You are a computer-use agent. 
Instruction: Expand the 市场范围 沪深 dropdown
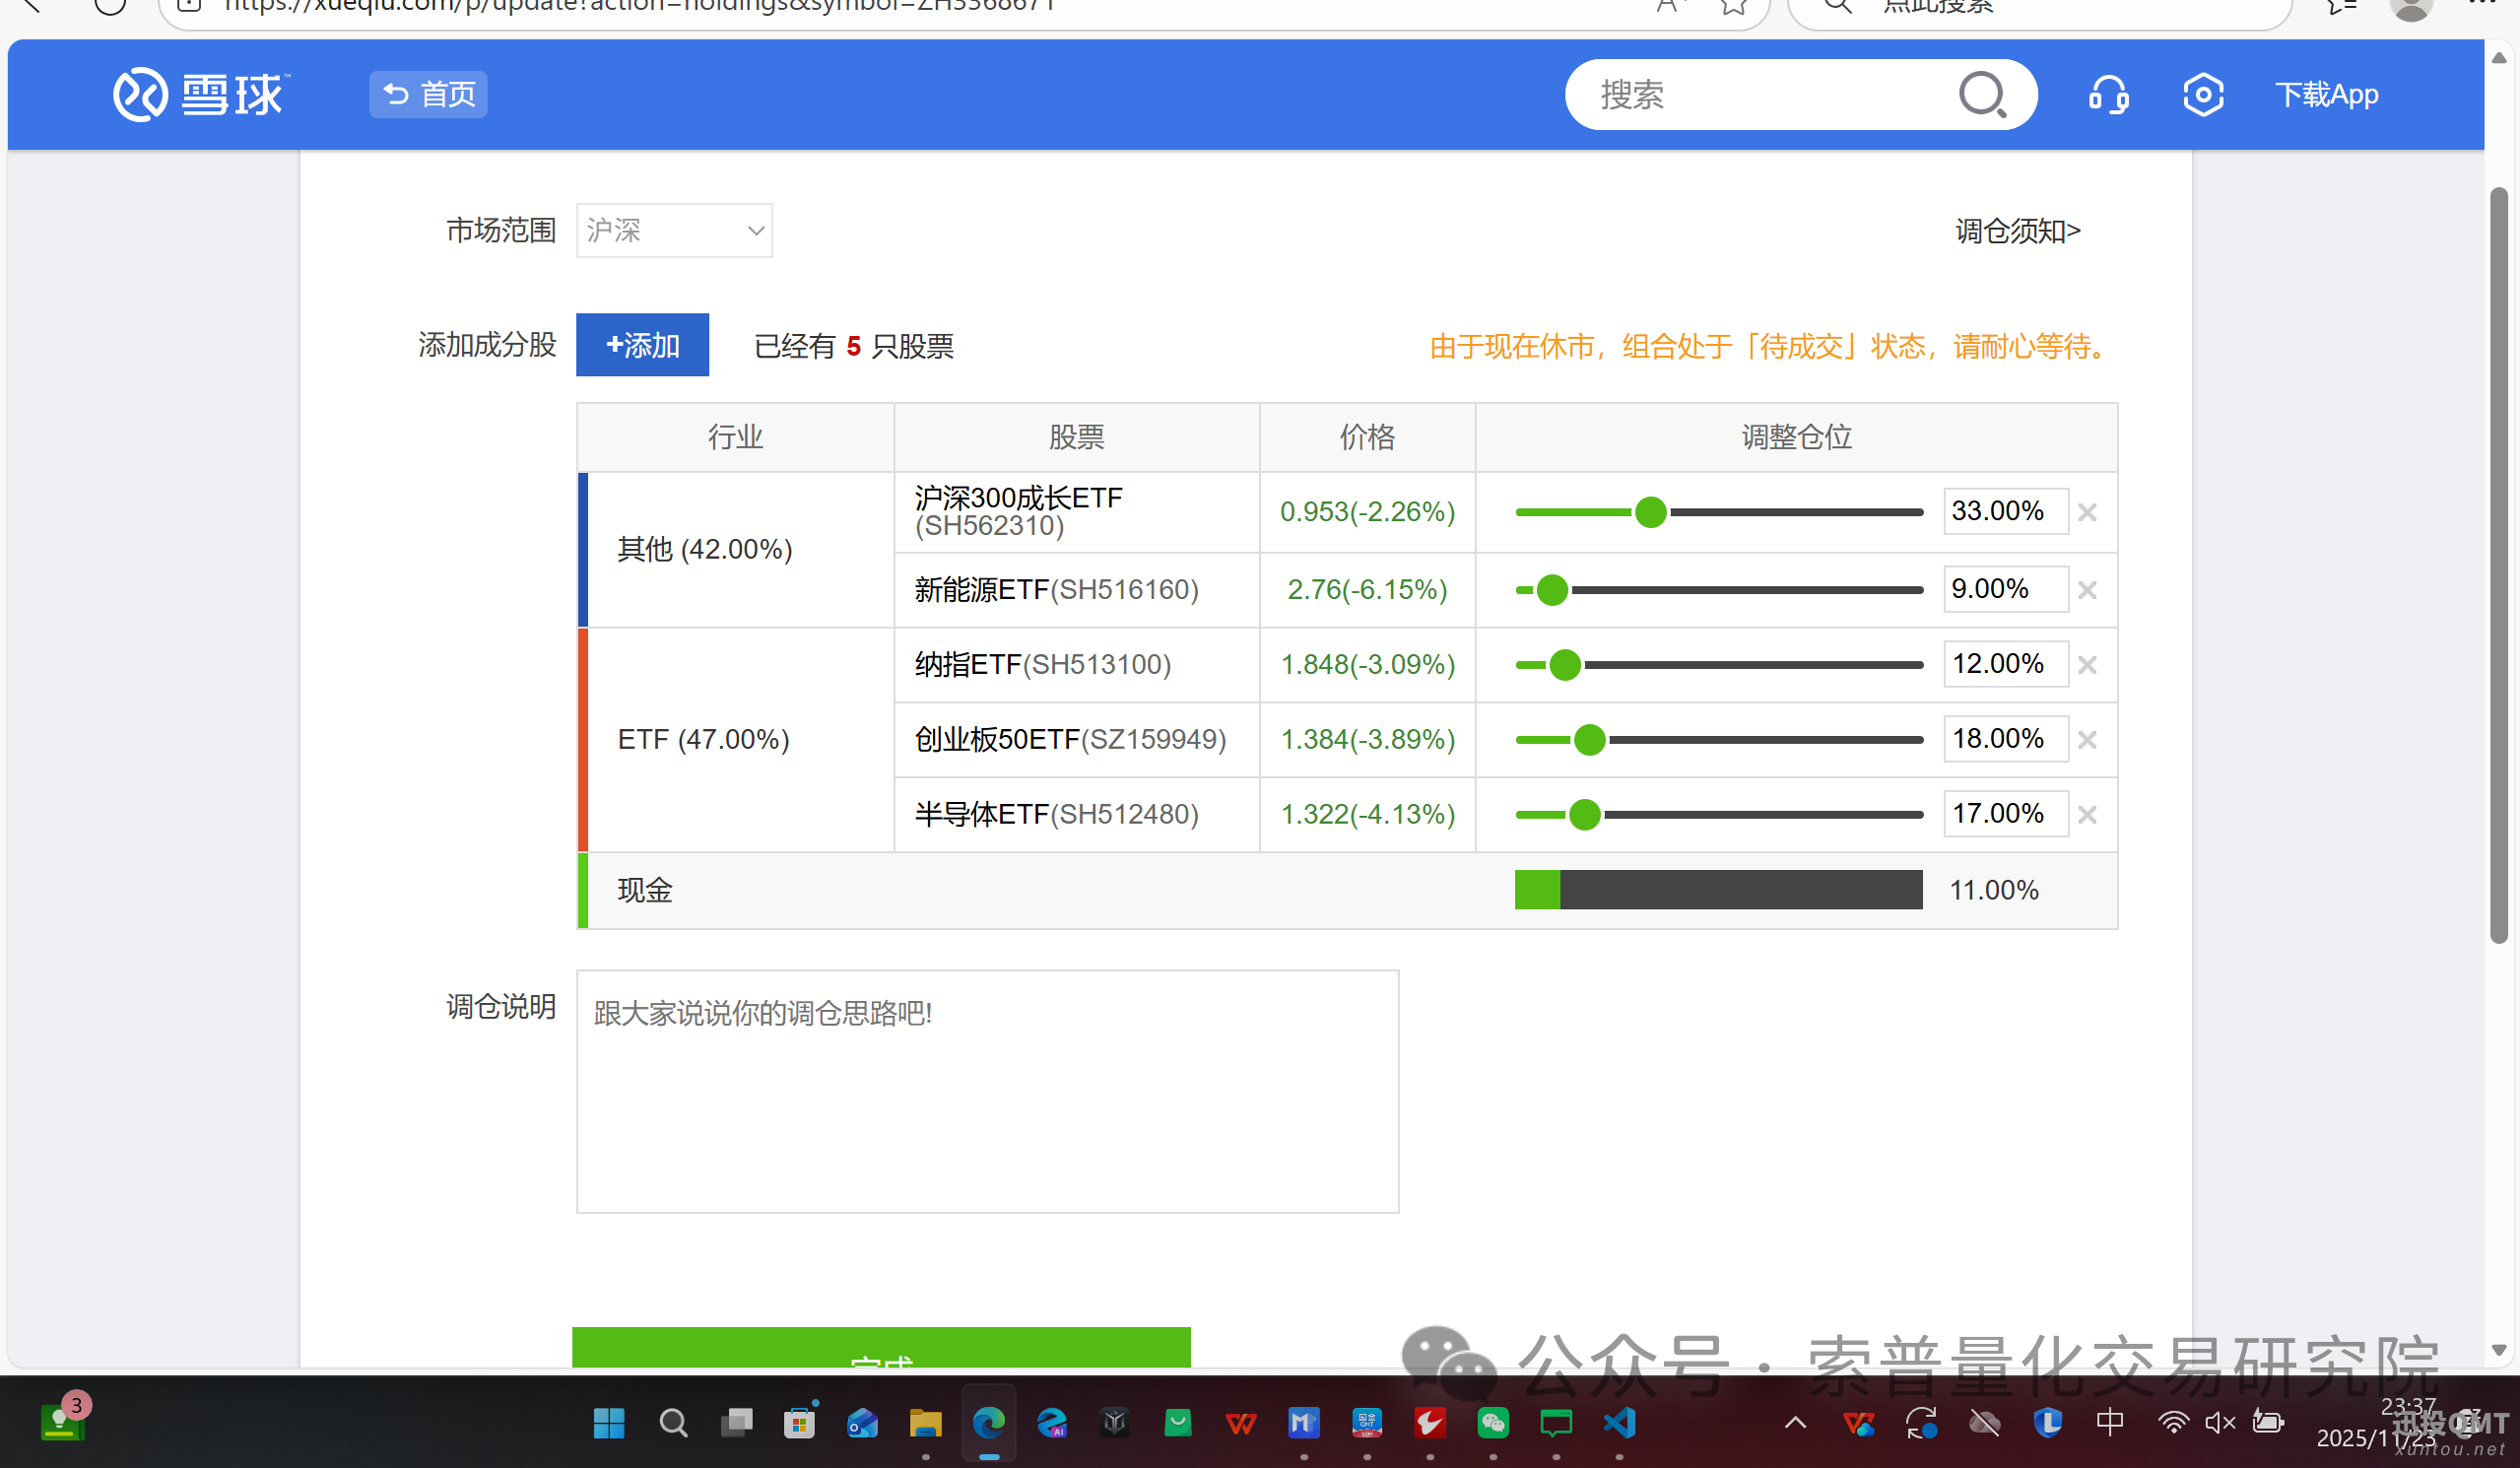pos(674,231)
